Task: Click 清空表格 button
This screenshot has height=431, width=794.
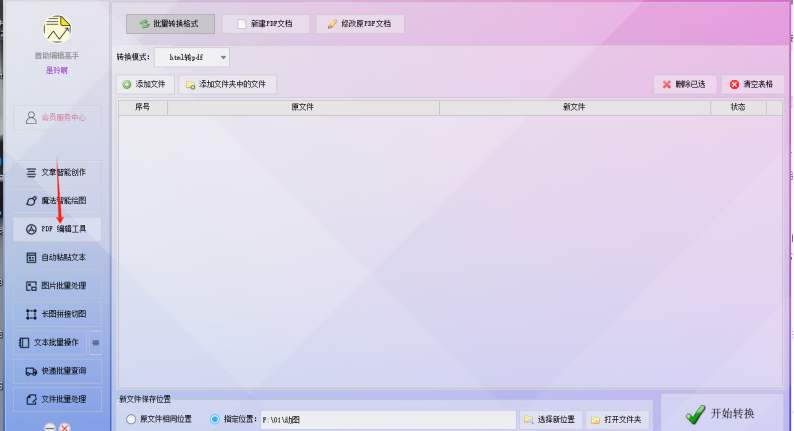Action: [x=752, y=85]
